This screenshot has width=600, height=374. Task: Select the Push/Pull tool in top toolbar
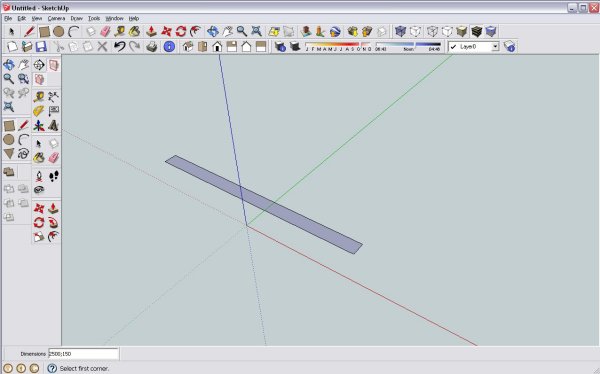[151, 31]
